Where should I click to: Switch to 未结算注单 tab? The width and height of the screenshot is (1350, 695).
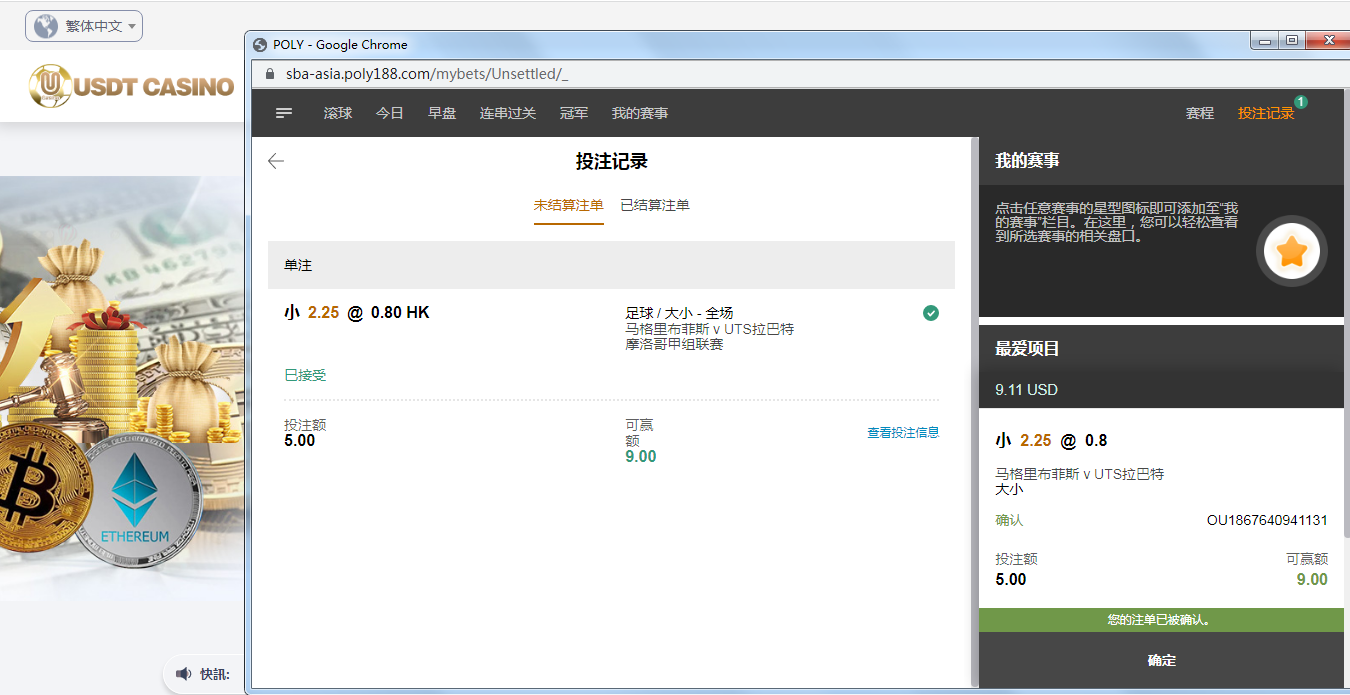point(568,205)
